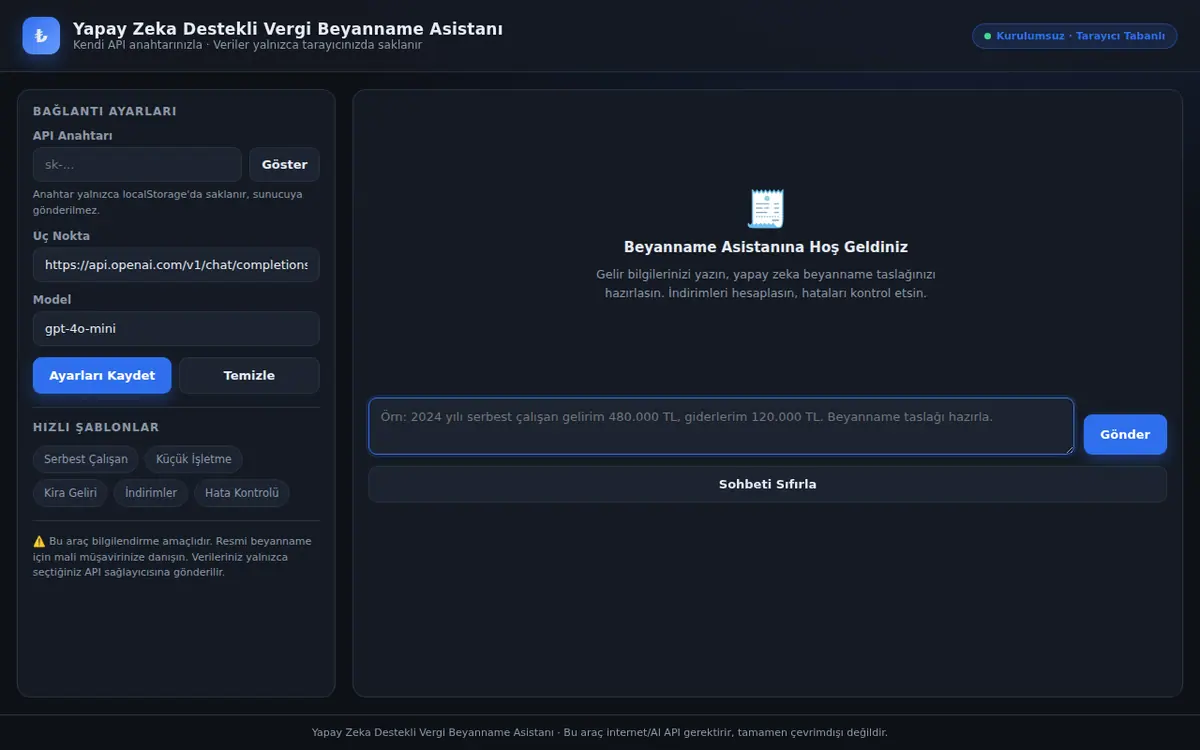1200x750 pixels.
Task: Choose the Hata Kontrolü template
Action: 242,493
